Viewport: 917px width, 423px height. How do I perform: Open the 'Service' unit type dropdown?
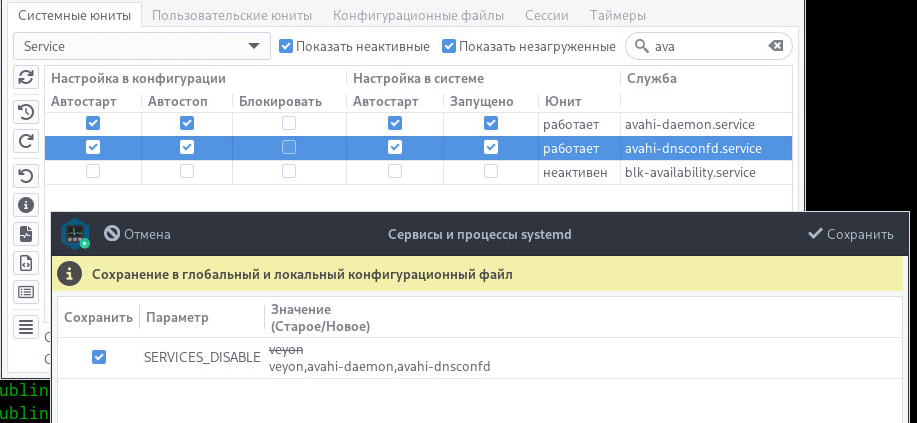pos(141,46)
